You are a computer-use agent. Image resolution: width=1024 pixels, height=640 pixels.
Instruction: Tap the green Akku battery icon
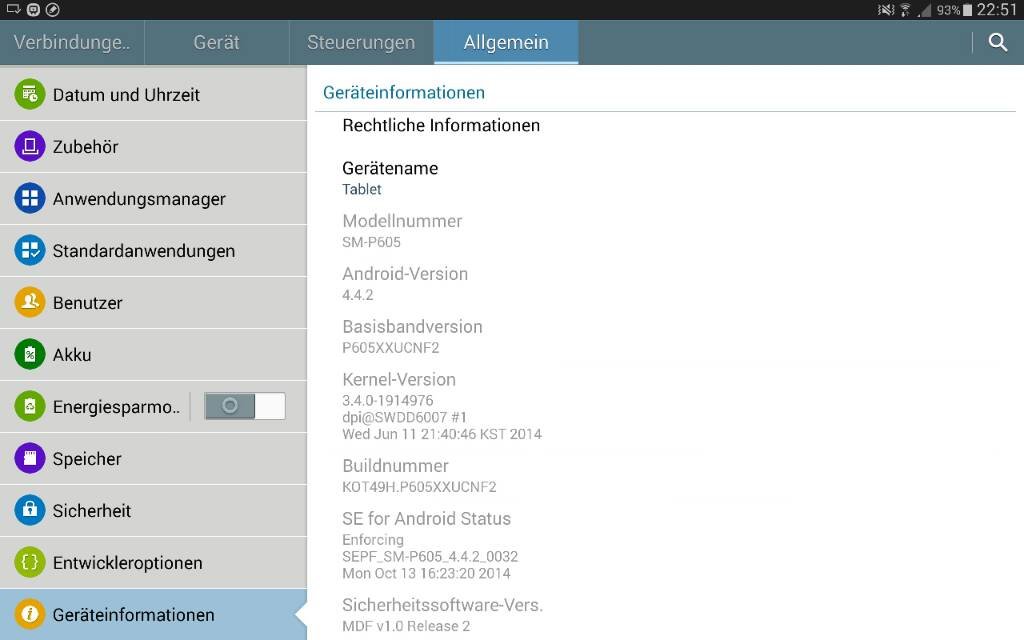(x=30, y=355)
